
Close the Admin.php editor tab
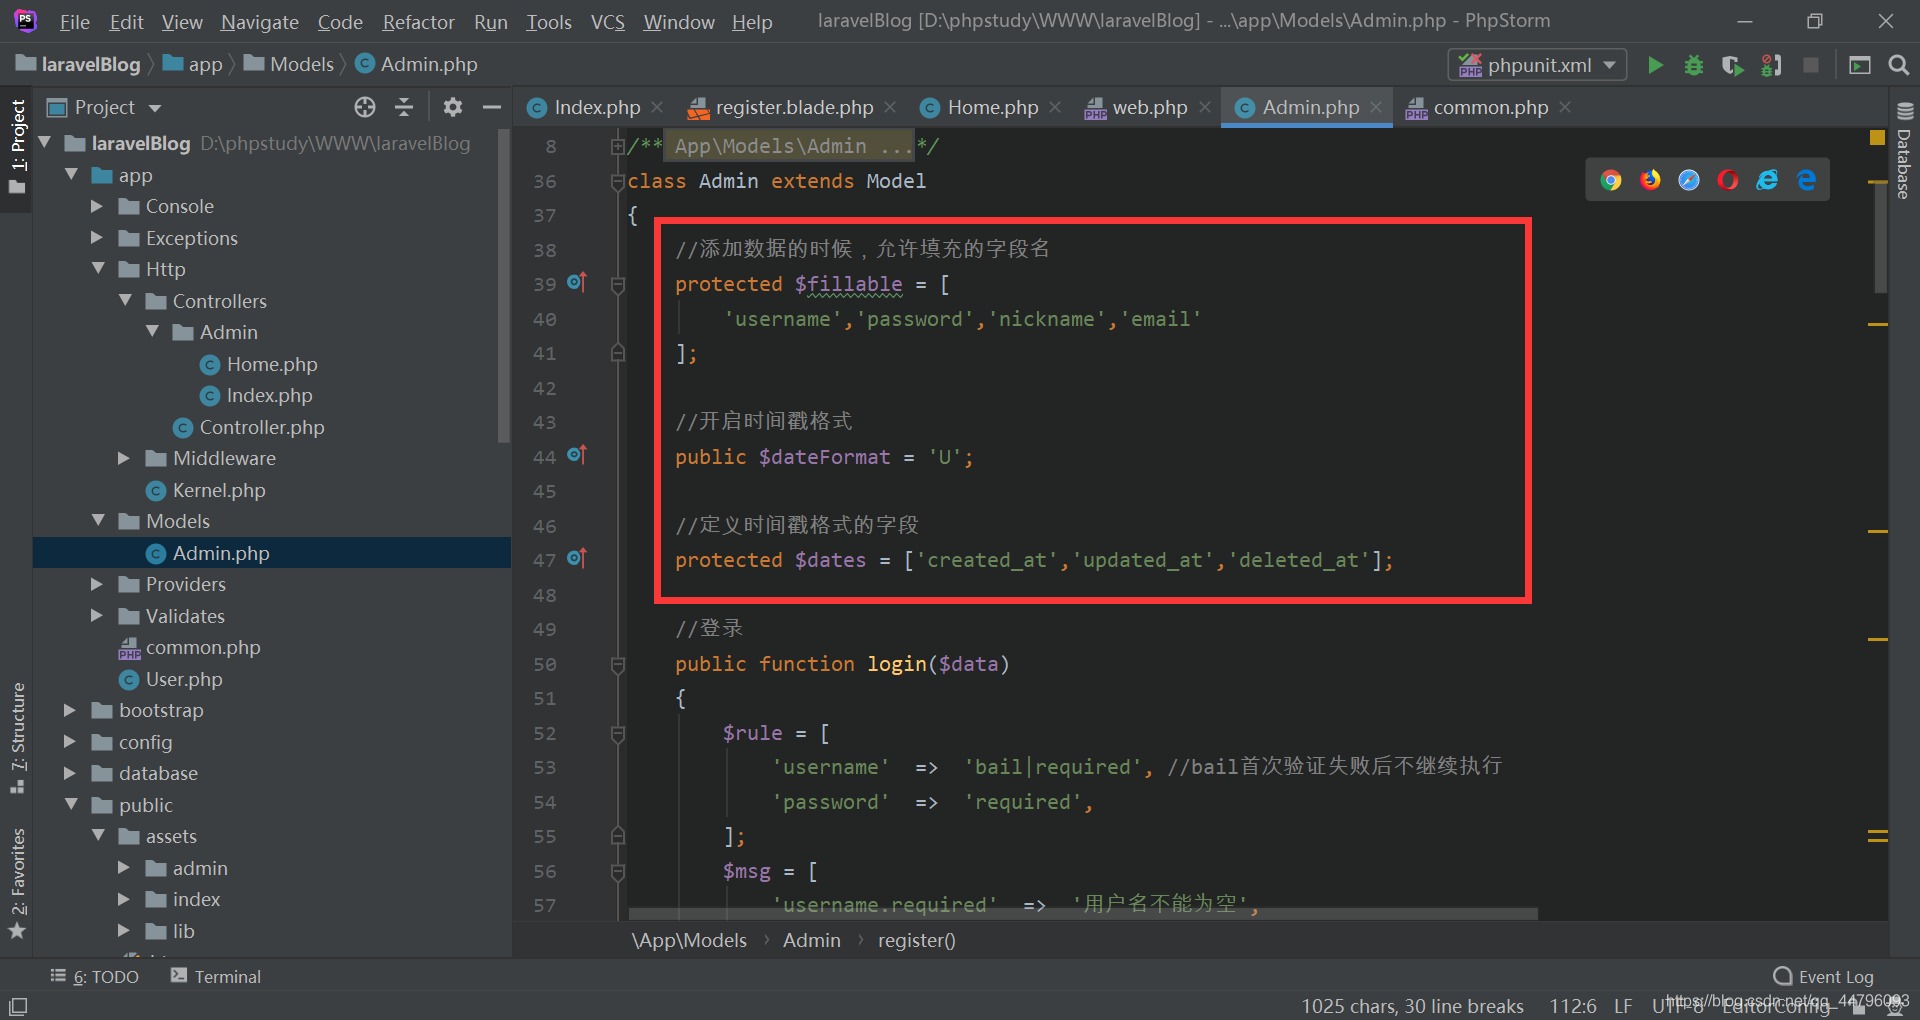pos(1376,107)
